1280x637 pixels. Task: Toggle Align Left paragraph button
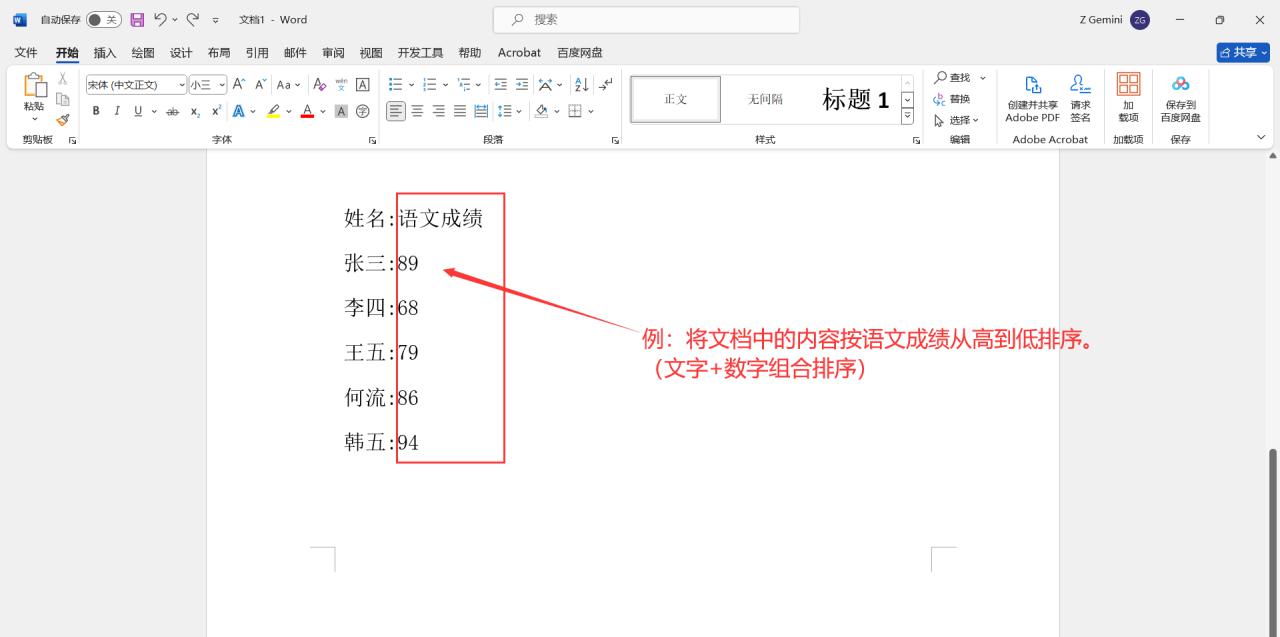[x=396, y=111]
